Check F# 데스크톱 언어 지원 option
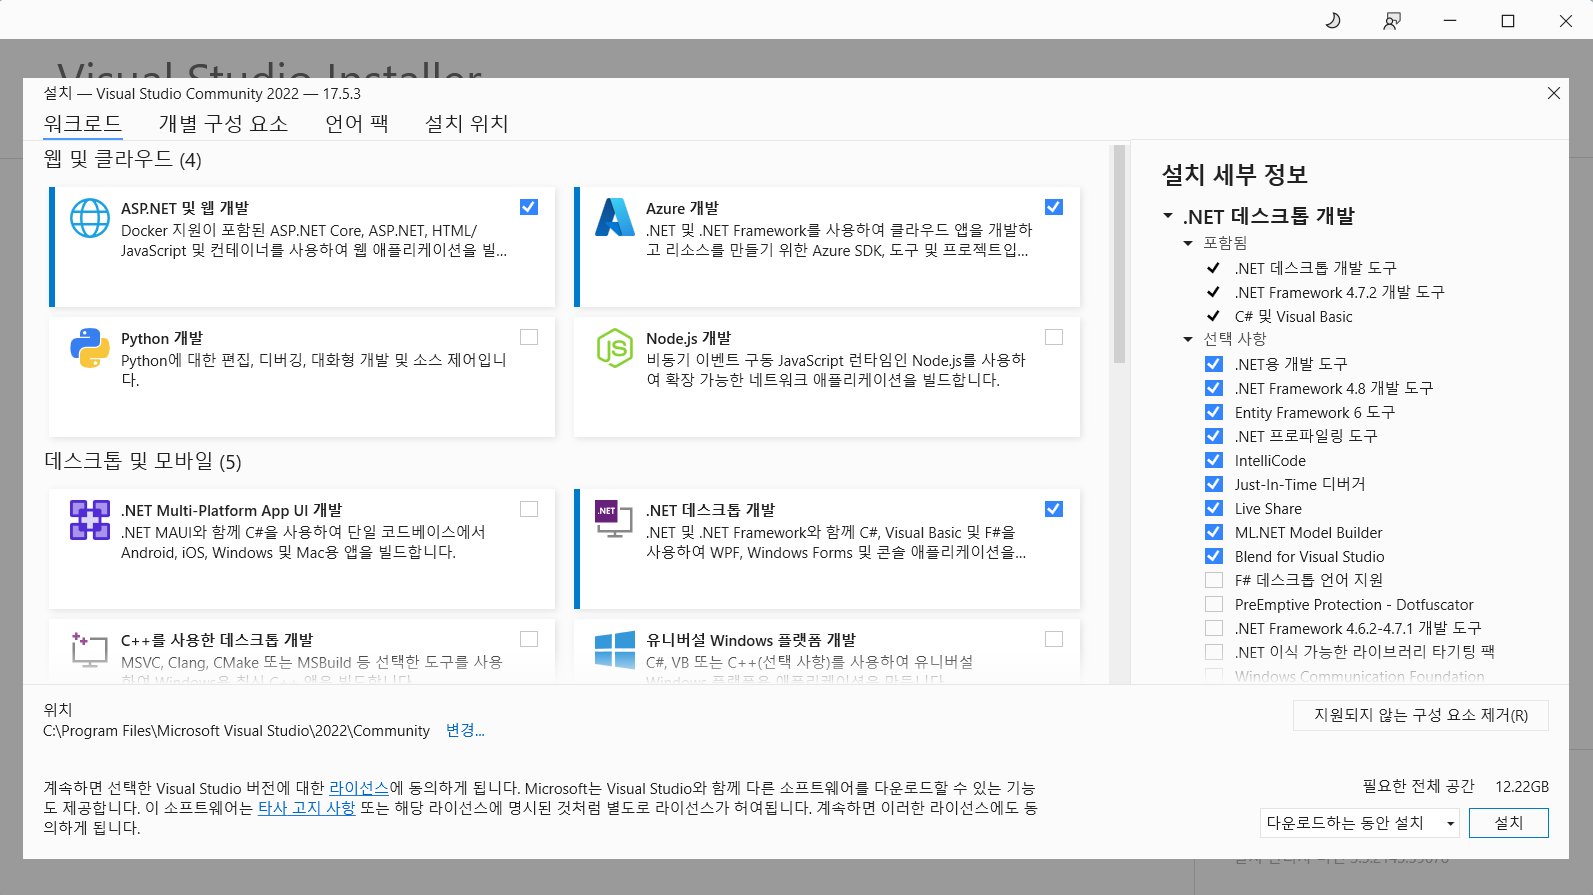The width and height of the screenshot is (1593, 895). (1214, 580)
